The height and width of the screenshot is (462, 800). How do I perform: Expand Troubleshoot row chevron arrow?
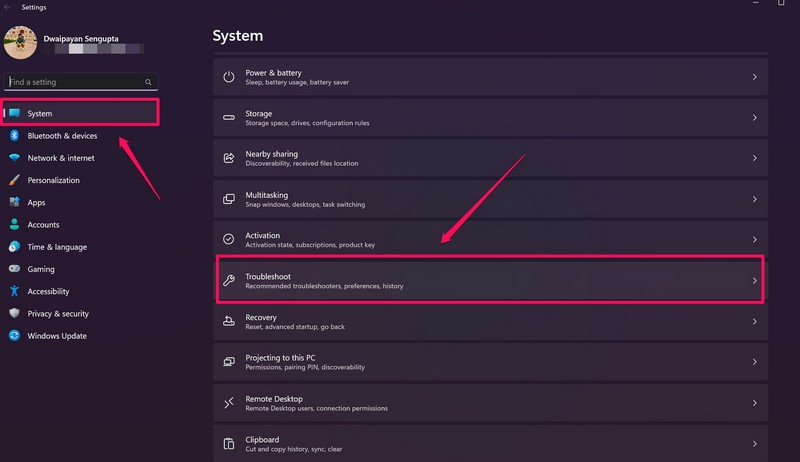tap(754, 281)
